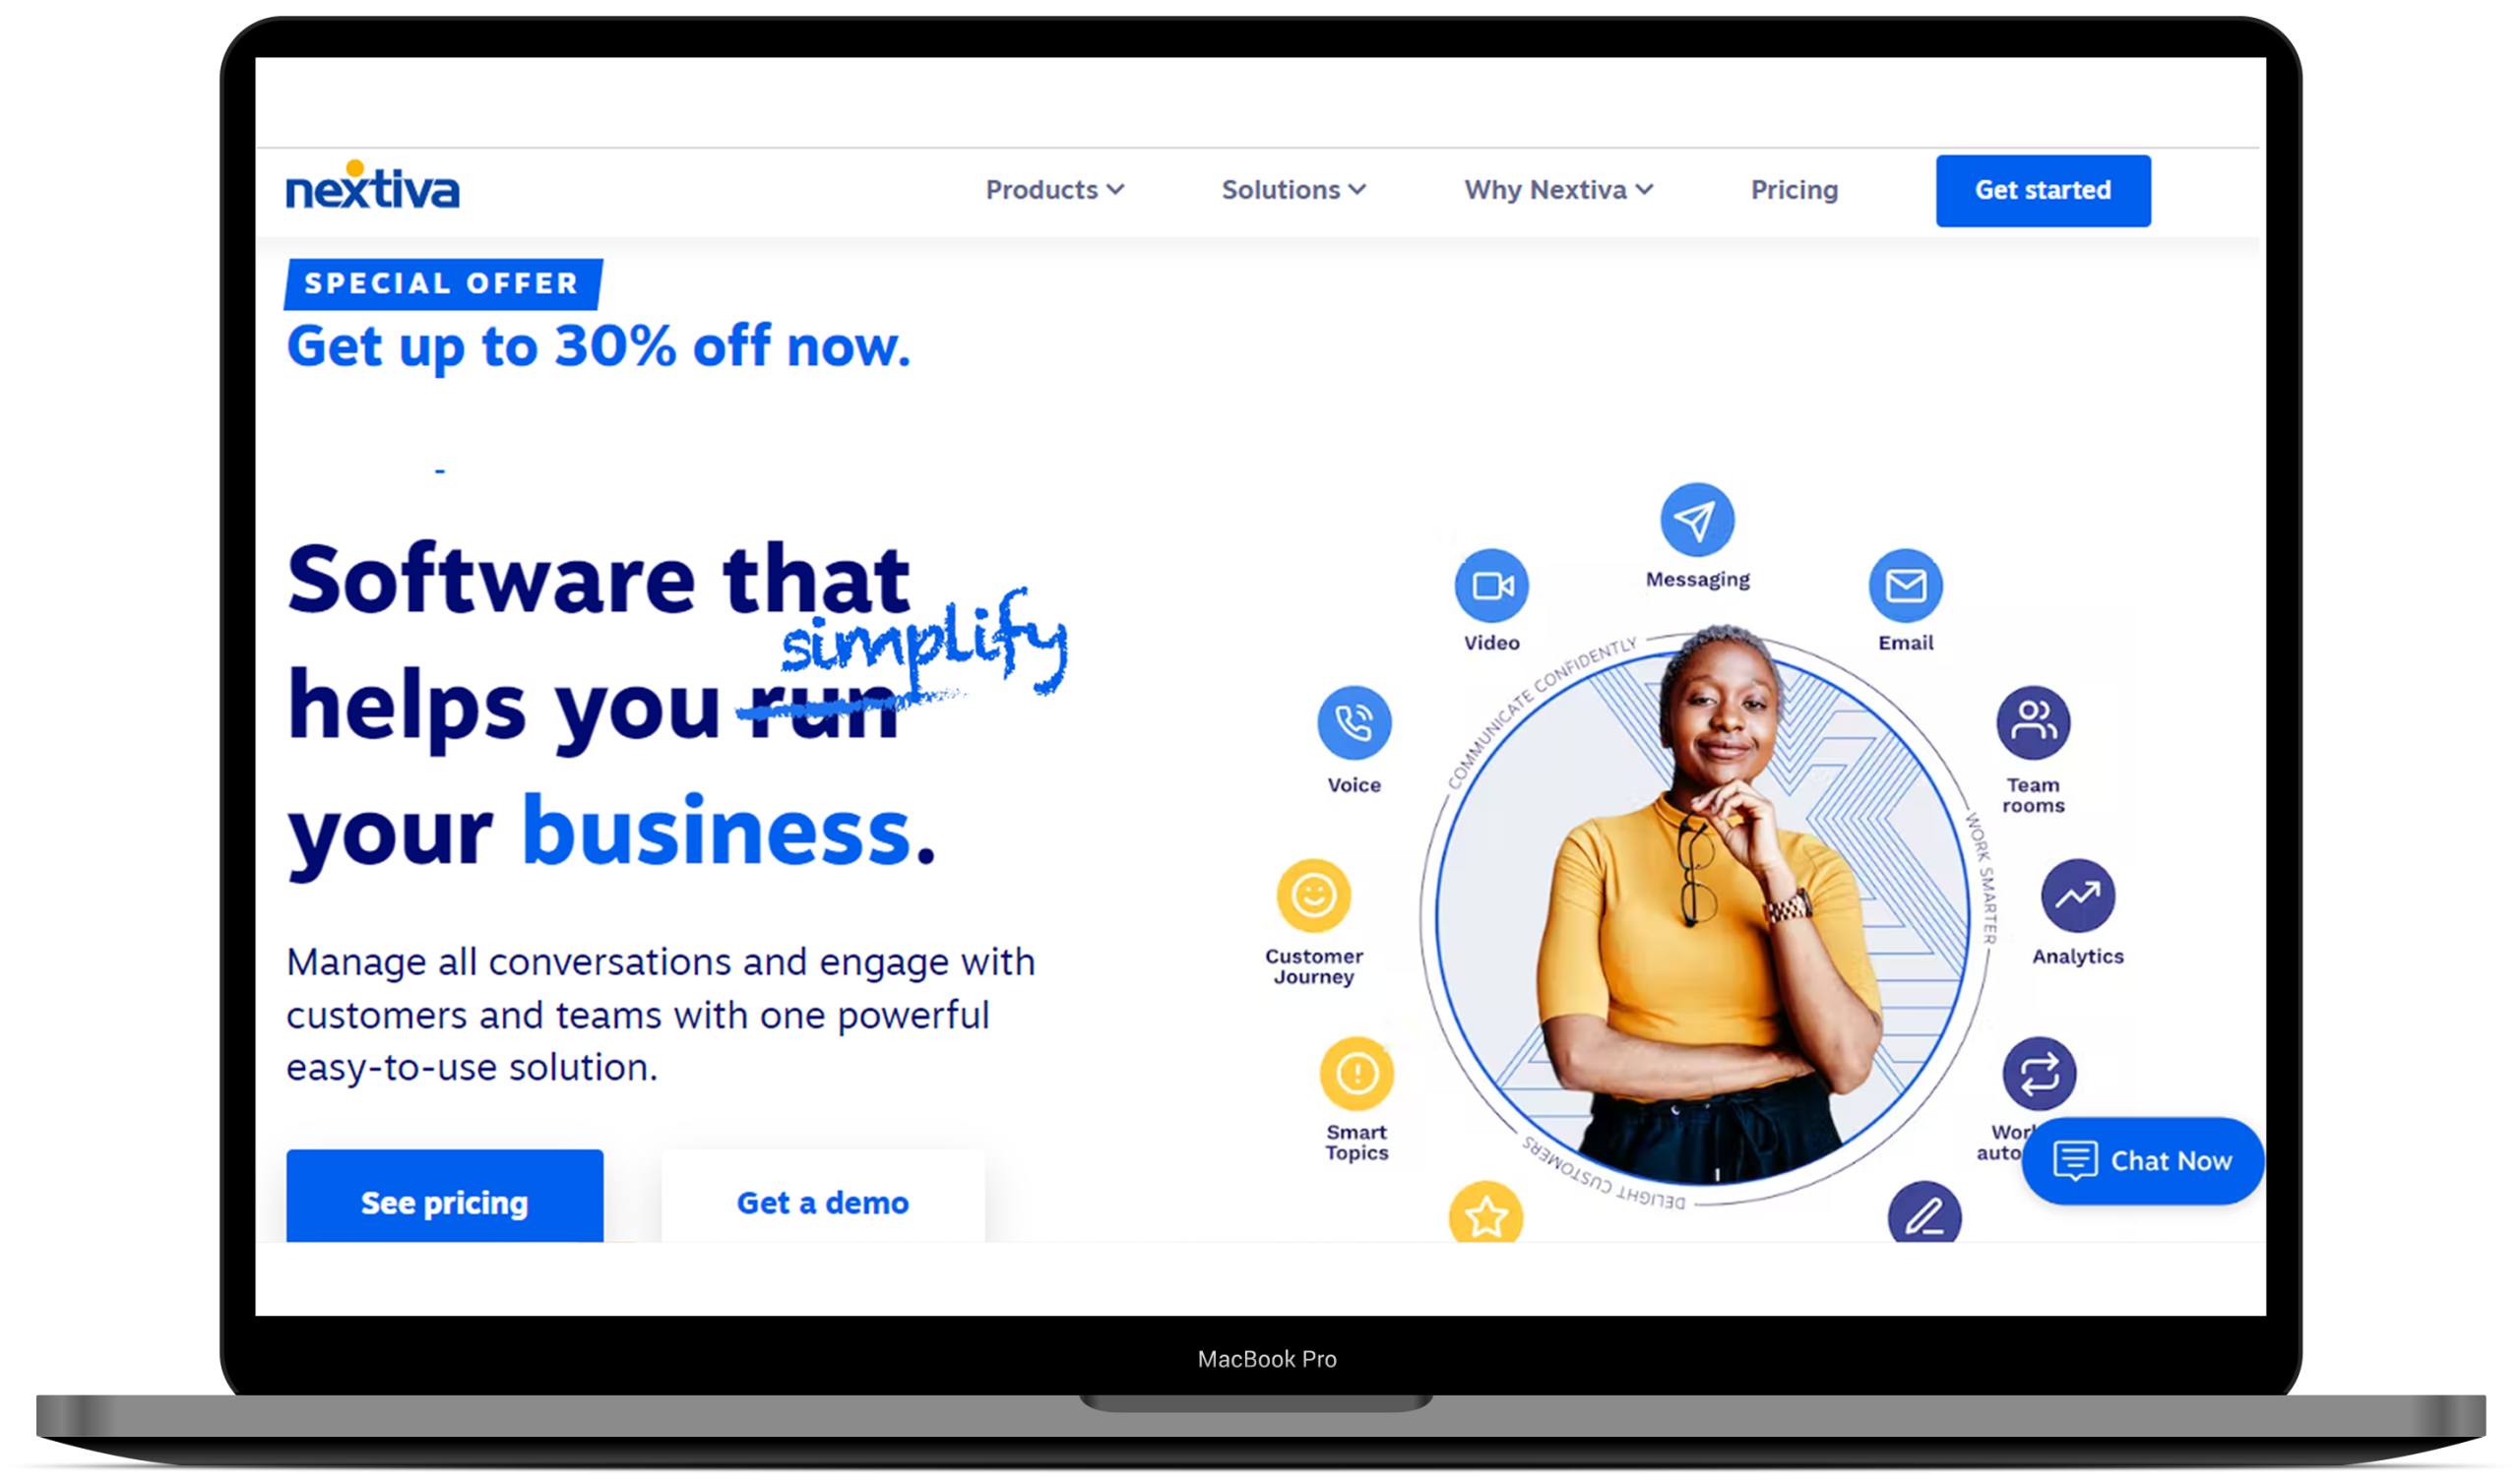The height and width of the screenshot is (1484, 2520).
Task: Click the Get a demo link
Action: tap(822, 1204)
